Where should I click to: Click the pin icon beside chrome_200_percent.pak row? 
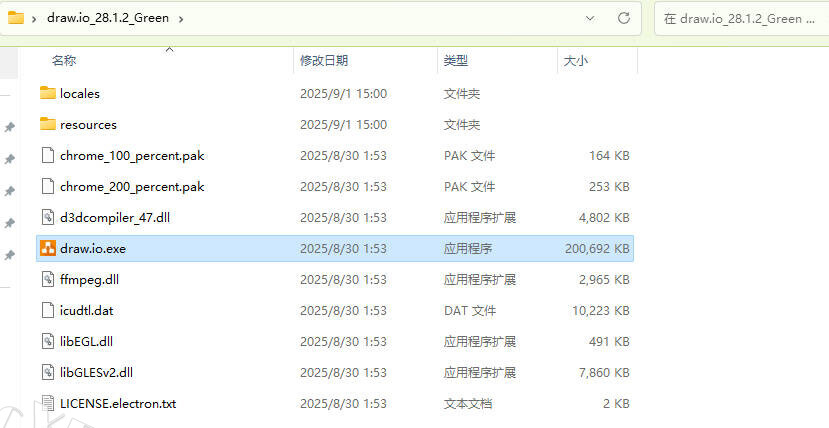click(10, 191)
